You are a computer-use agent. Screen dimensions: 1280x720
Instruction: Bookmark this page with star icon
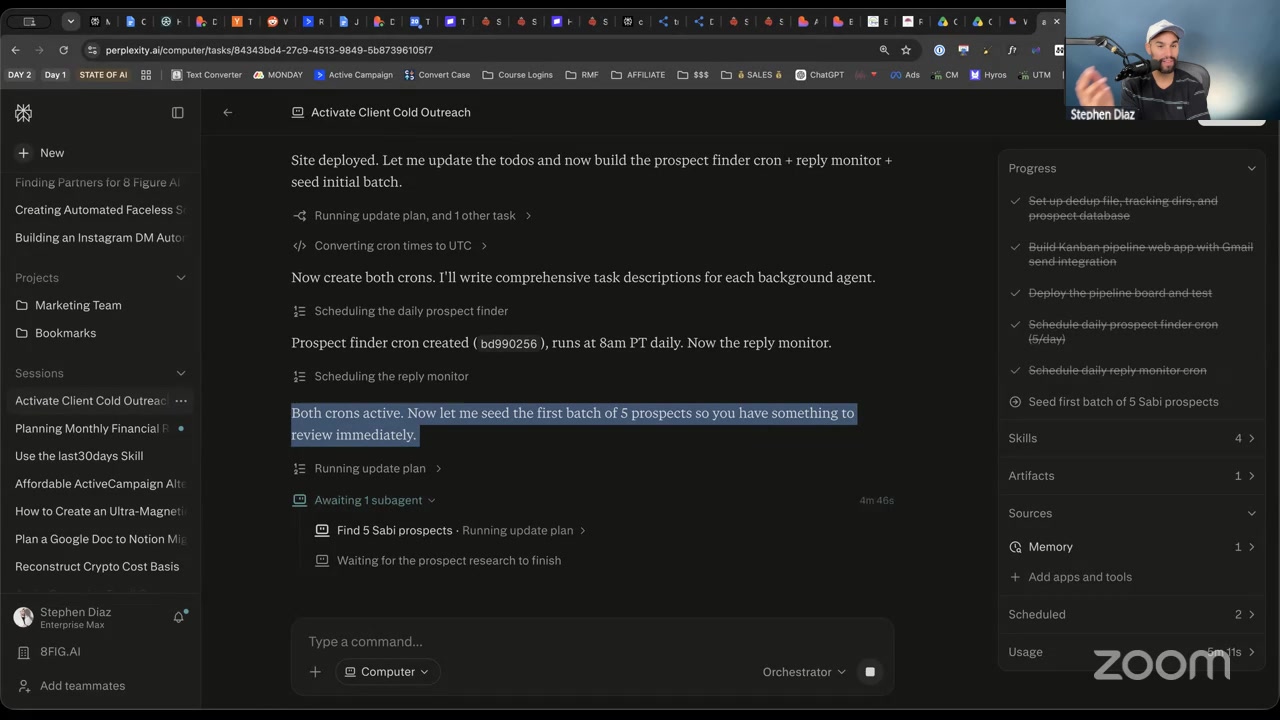tap(906, 50)
